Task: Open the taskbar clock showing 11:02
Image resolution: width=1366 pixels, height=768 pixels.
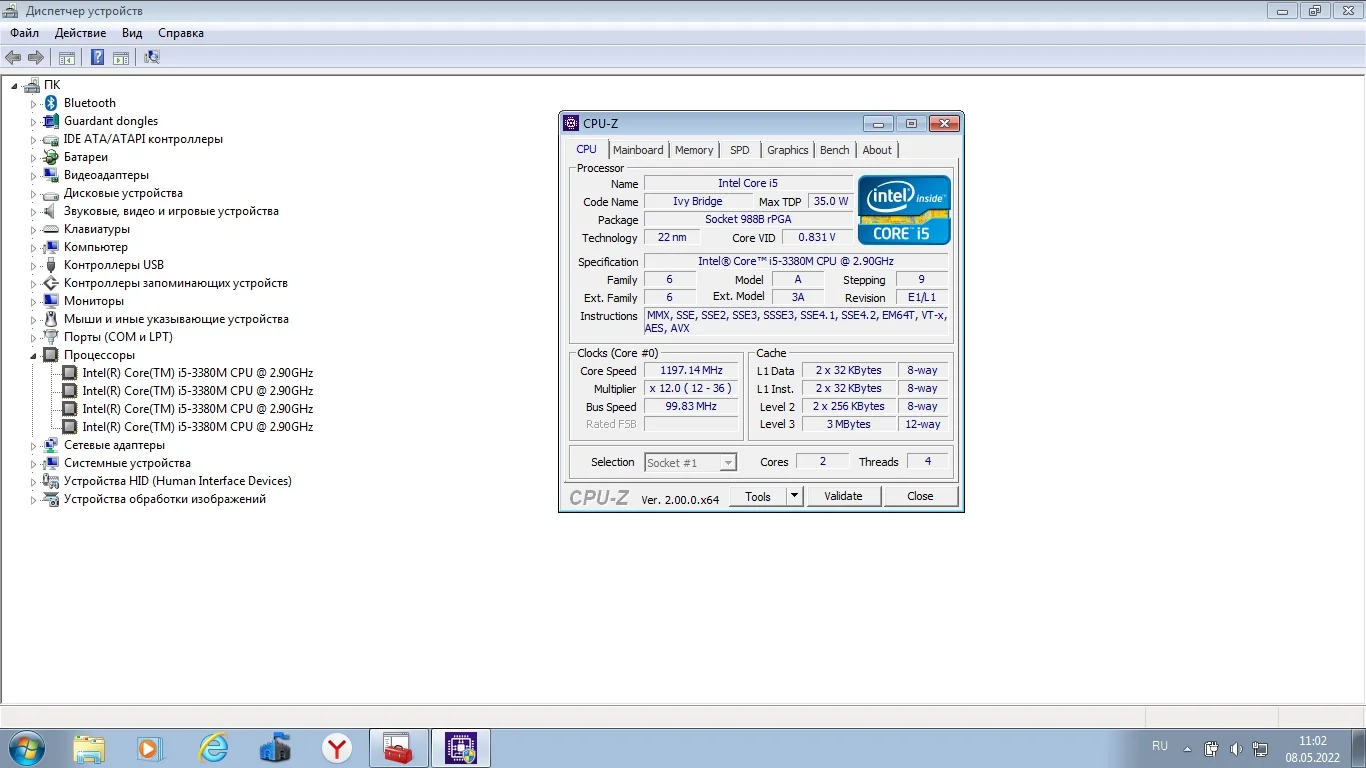Action: click(1312, 749)
